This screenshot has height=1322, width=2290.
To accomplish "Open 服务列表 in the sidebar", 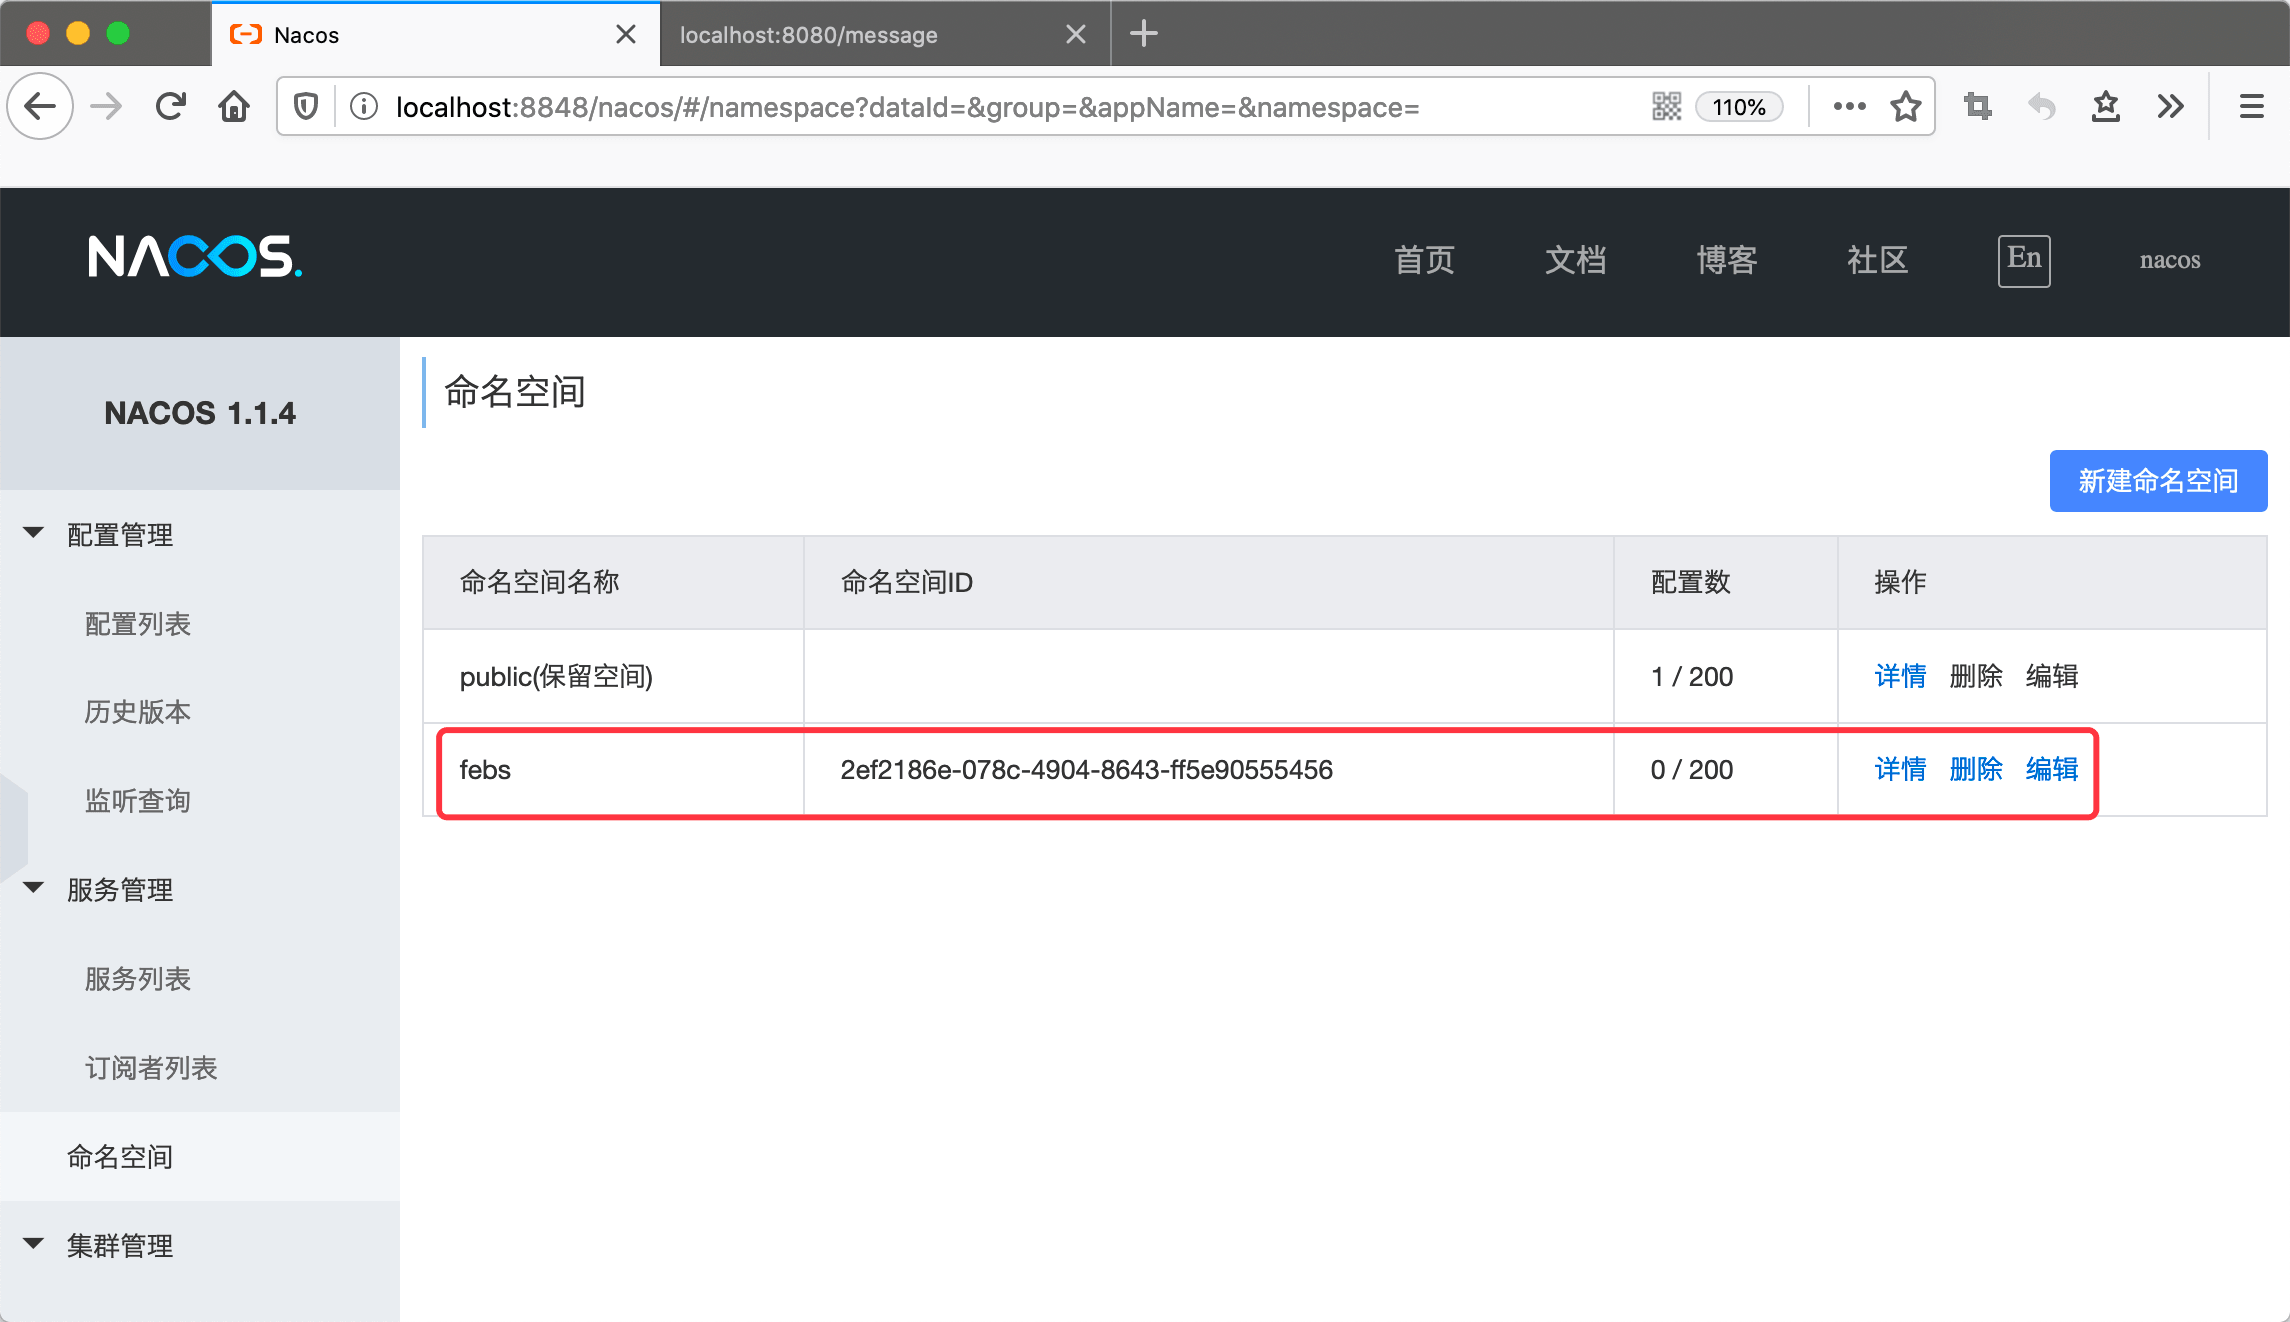I will pyautogui.click(x=138, y=979).
